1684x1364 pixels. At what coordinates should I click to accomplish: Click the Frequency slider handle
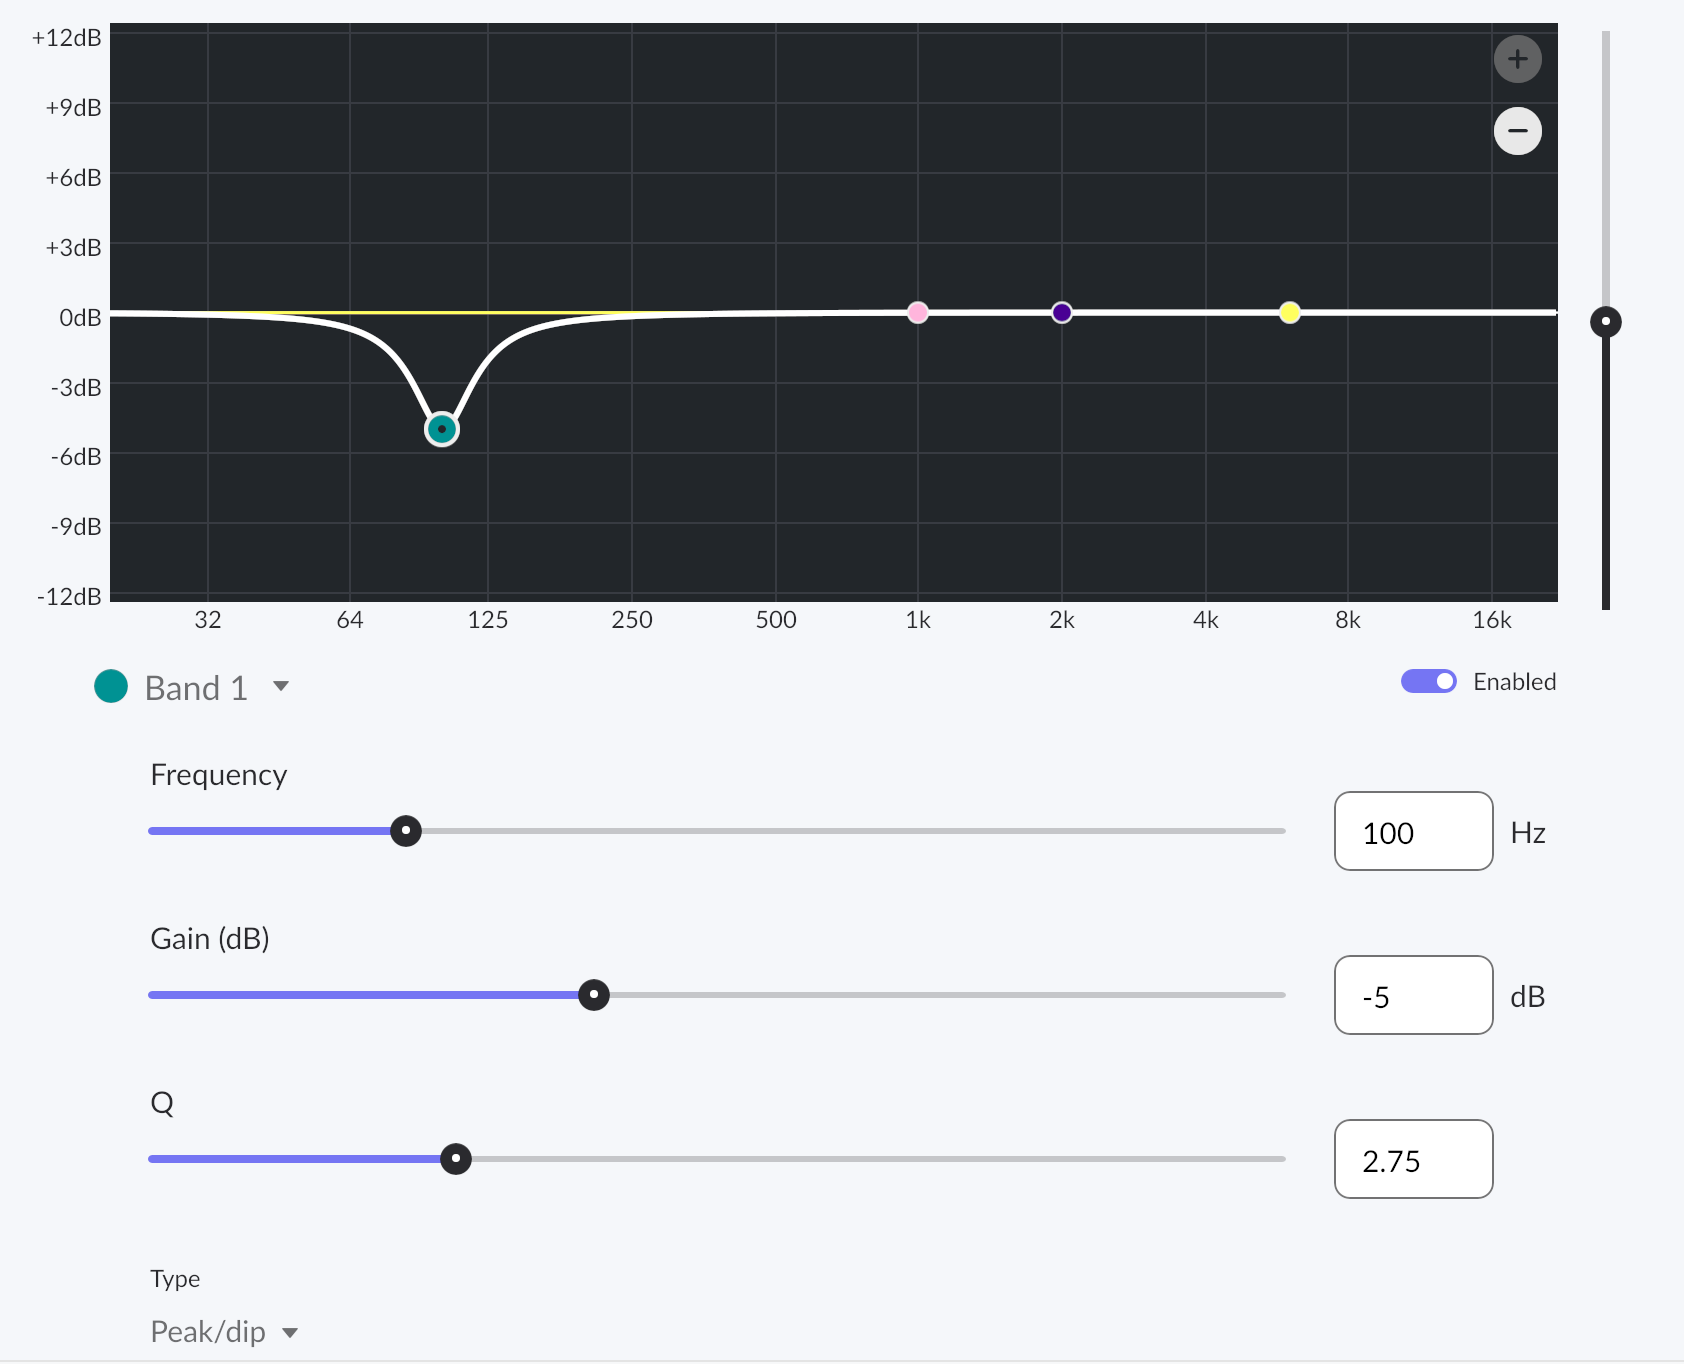pyautogui.click(x=405, y=831)
